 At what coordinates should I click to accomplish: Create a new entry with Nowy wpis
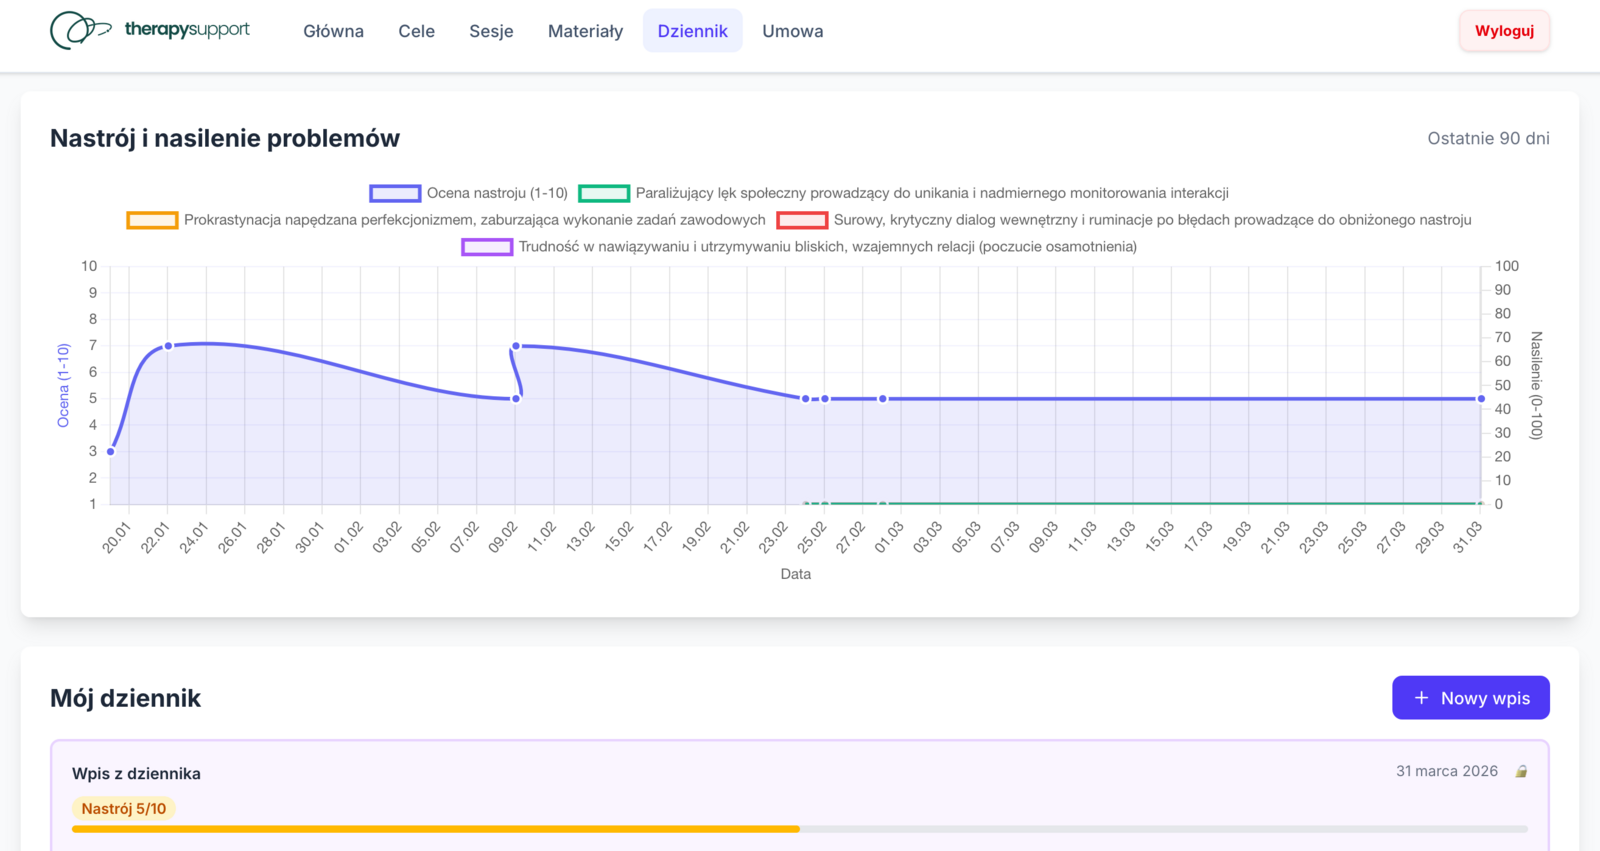pos(1470,698)
